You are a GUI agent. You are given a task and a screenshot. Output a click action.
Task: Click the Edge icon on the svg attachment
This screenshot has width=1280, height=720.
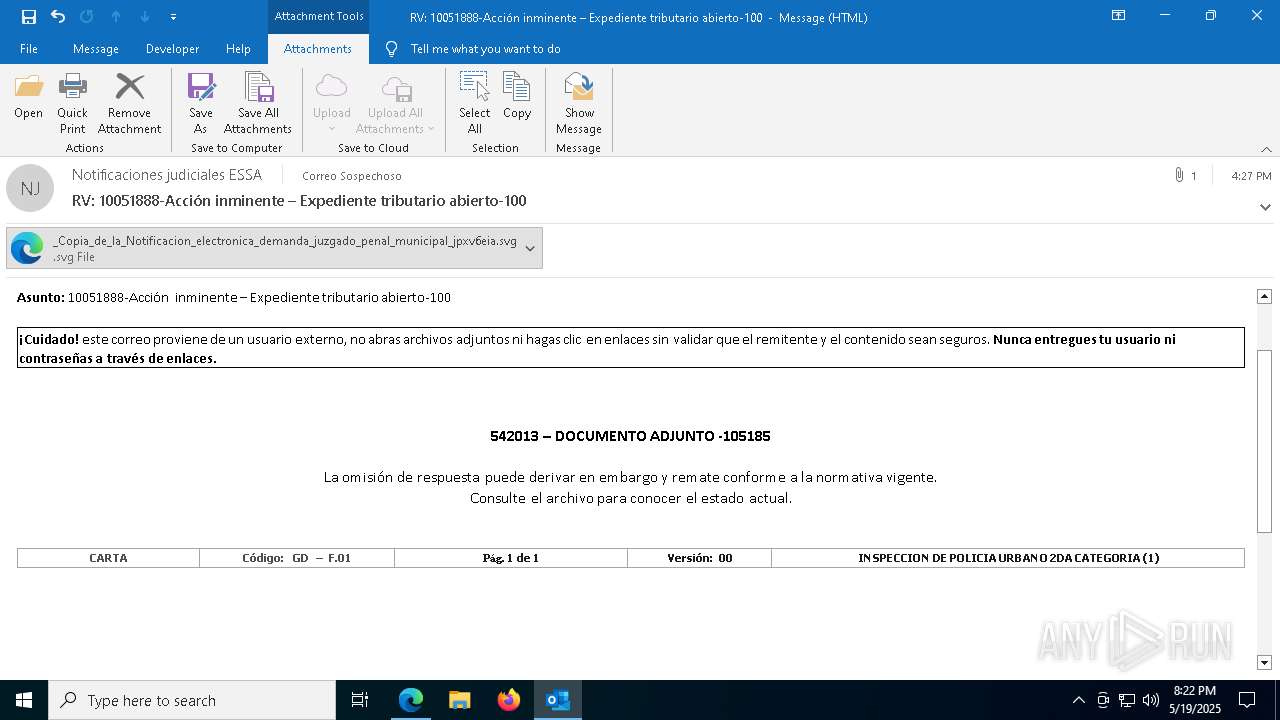(x=27, y=248)
